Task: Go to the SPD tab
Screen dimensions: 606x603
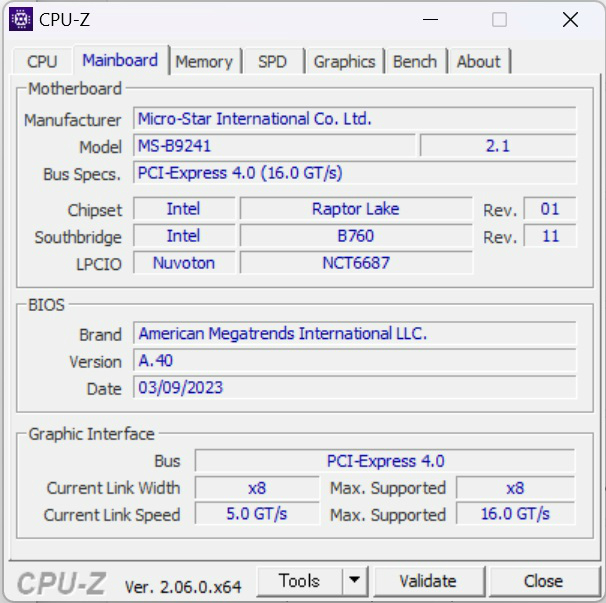Action: coord(273,61)
